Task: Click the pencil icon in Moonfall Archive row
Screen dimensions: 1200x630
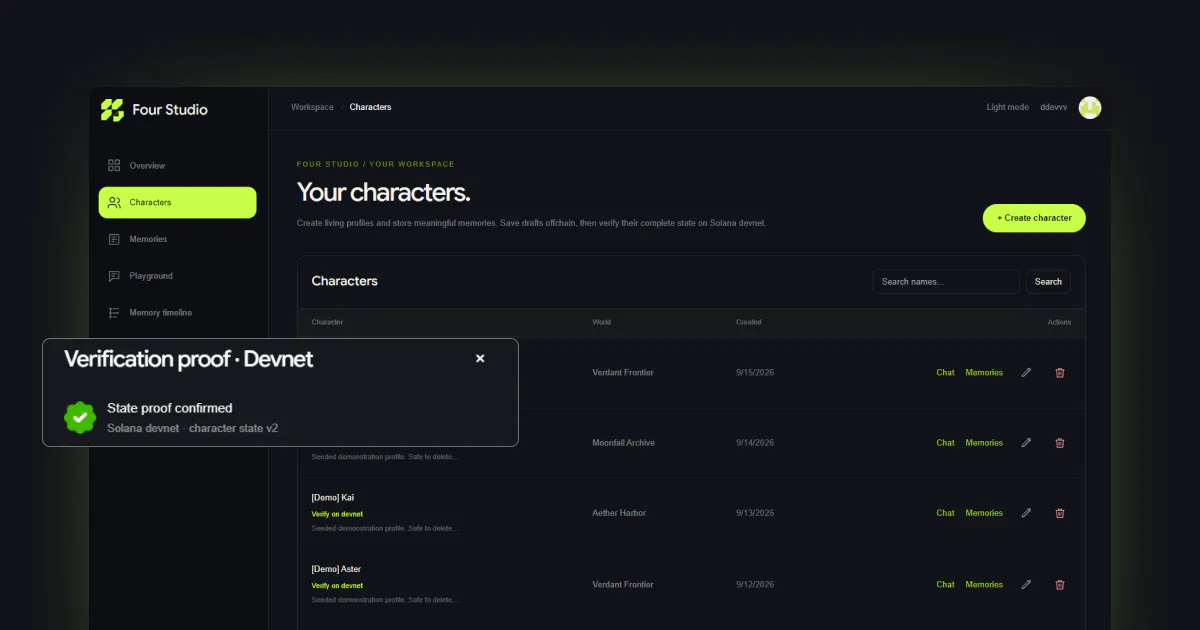Action: coord(1026,443)
